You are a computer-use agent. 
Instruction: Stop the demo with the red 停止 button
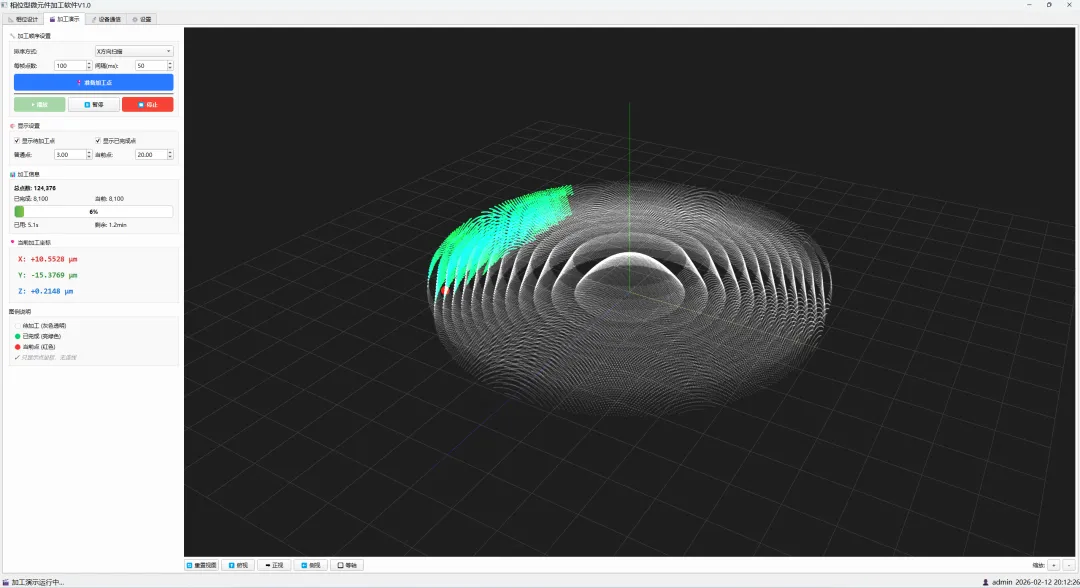point(147,105)
